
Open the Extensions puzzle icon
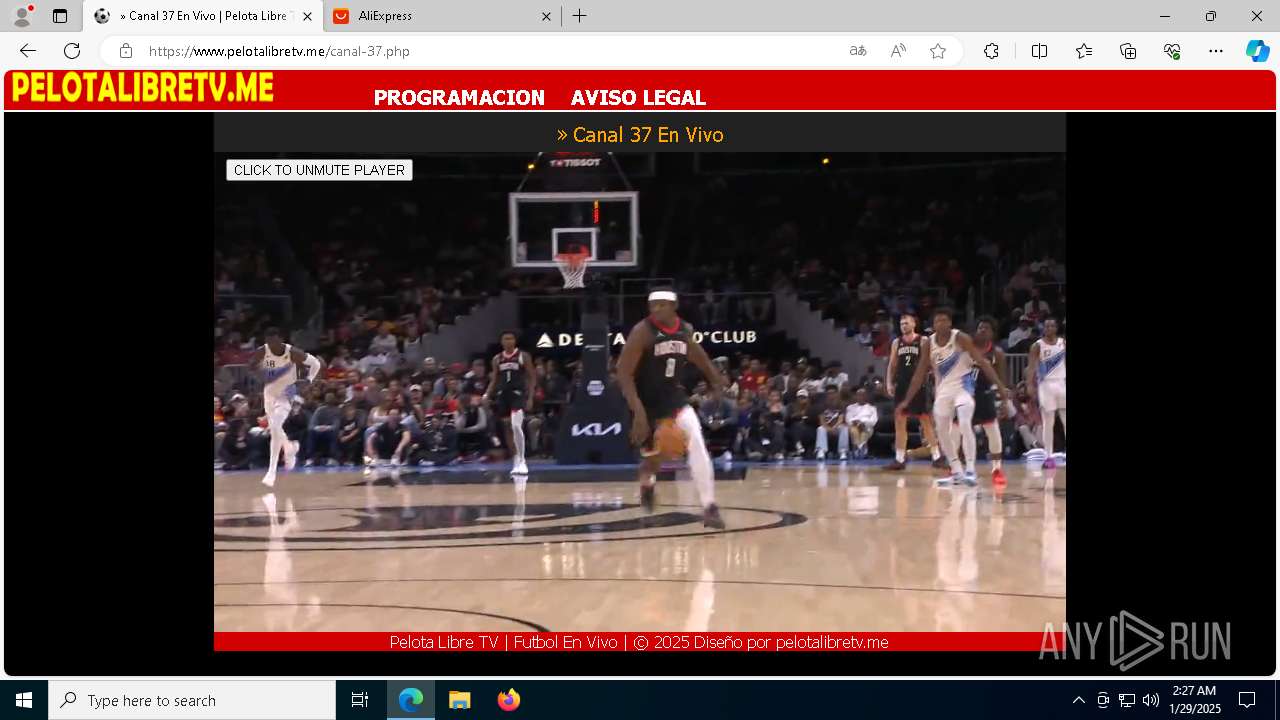click(991, 51)
